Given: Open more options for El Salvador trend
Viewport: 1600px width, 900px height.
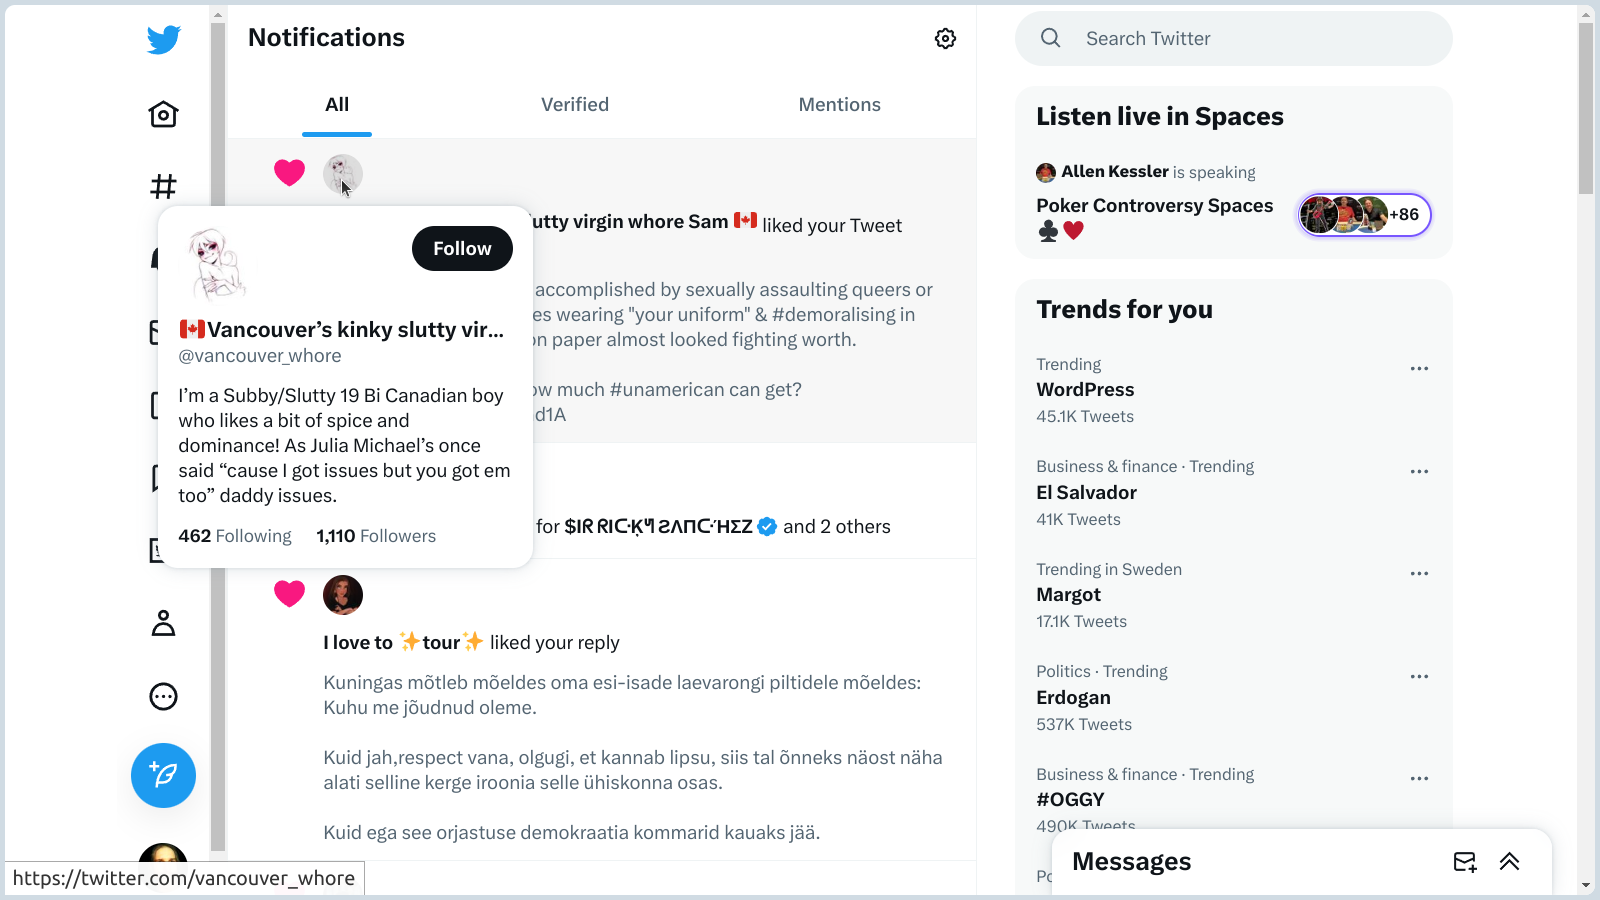Looking at the screenshot, I should tap(1419, 472).
